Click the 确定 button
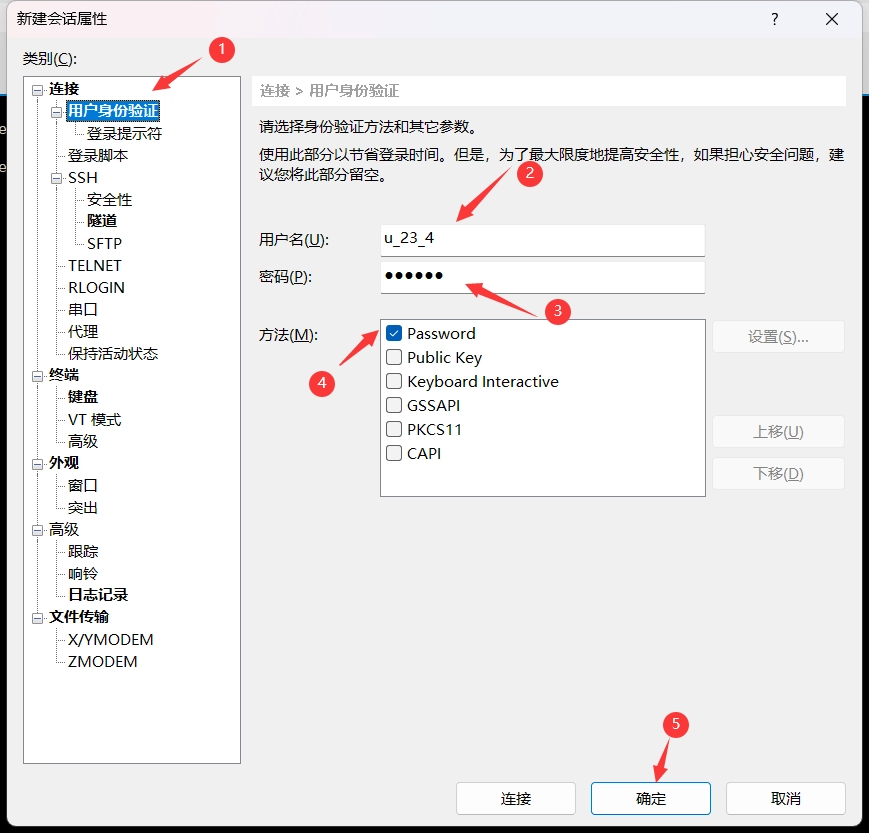 (650, 799)
